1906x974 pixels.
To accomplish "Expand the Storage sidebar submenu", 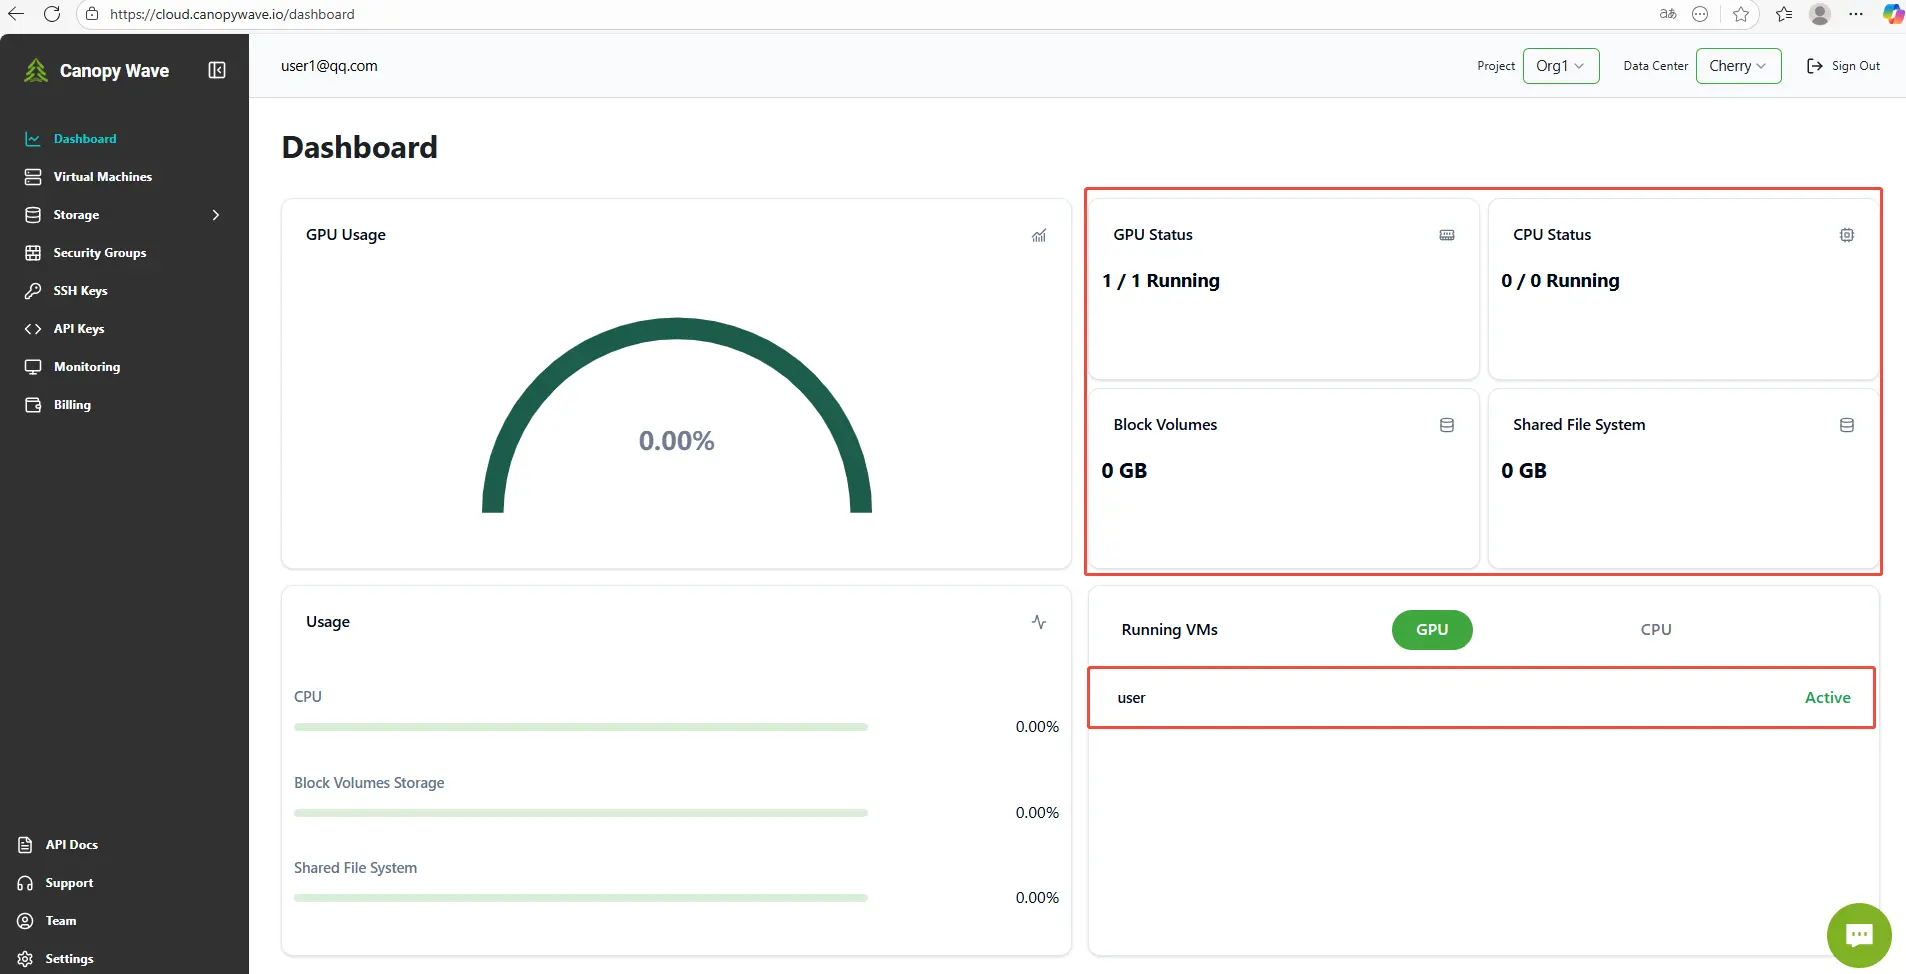I will (x=215, y=215).
